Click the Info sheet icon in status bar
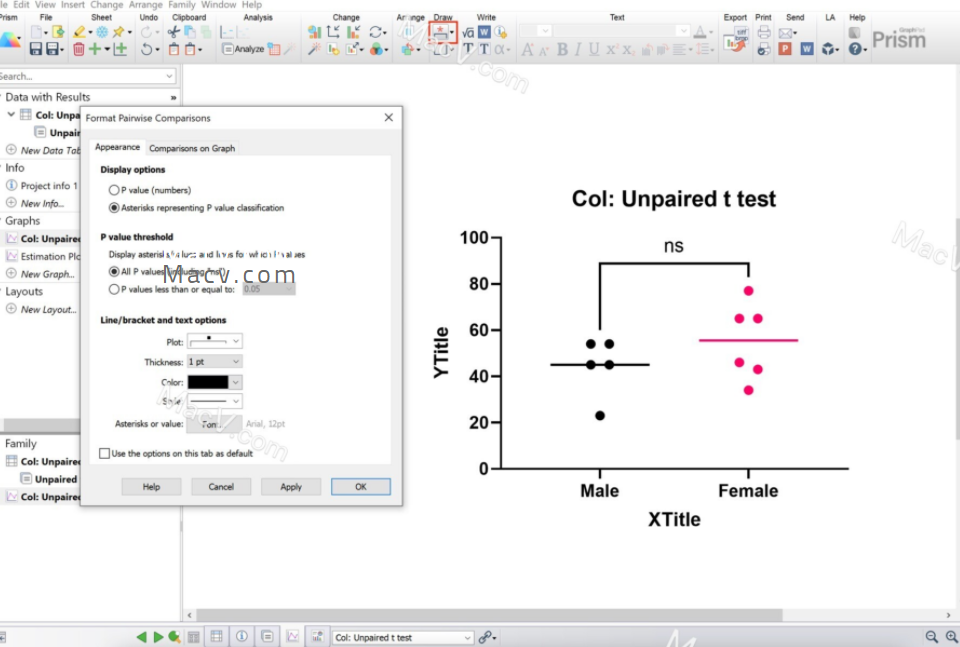This screenshot has height=647, width=960. point(242,637)
